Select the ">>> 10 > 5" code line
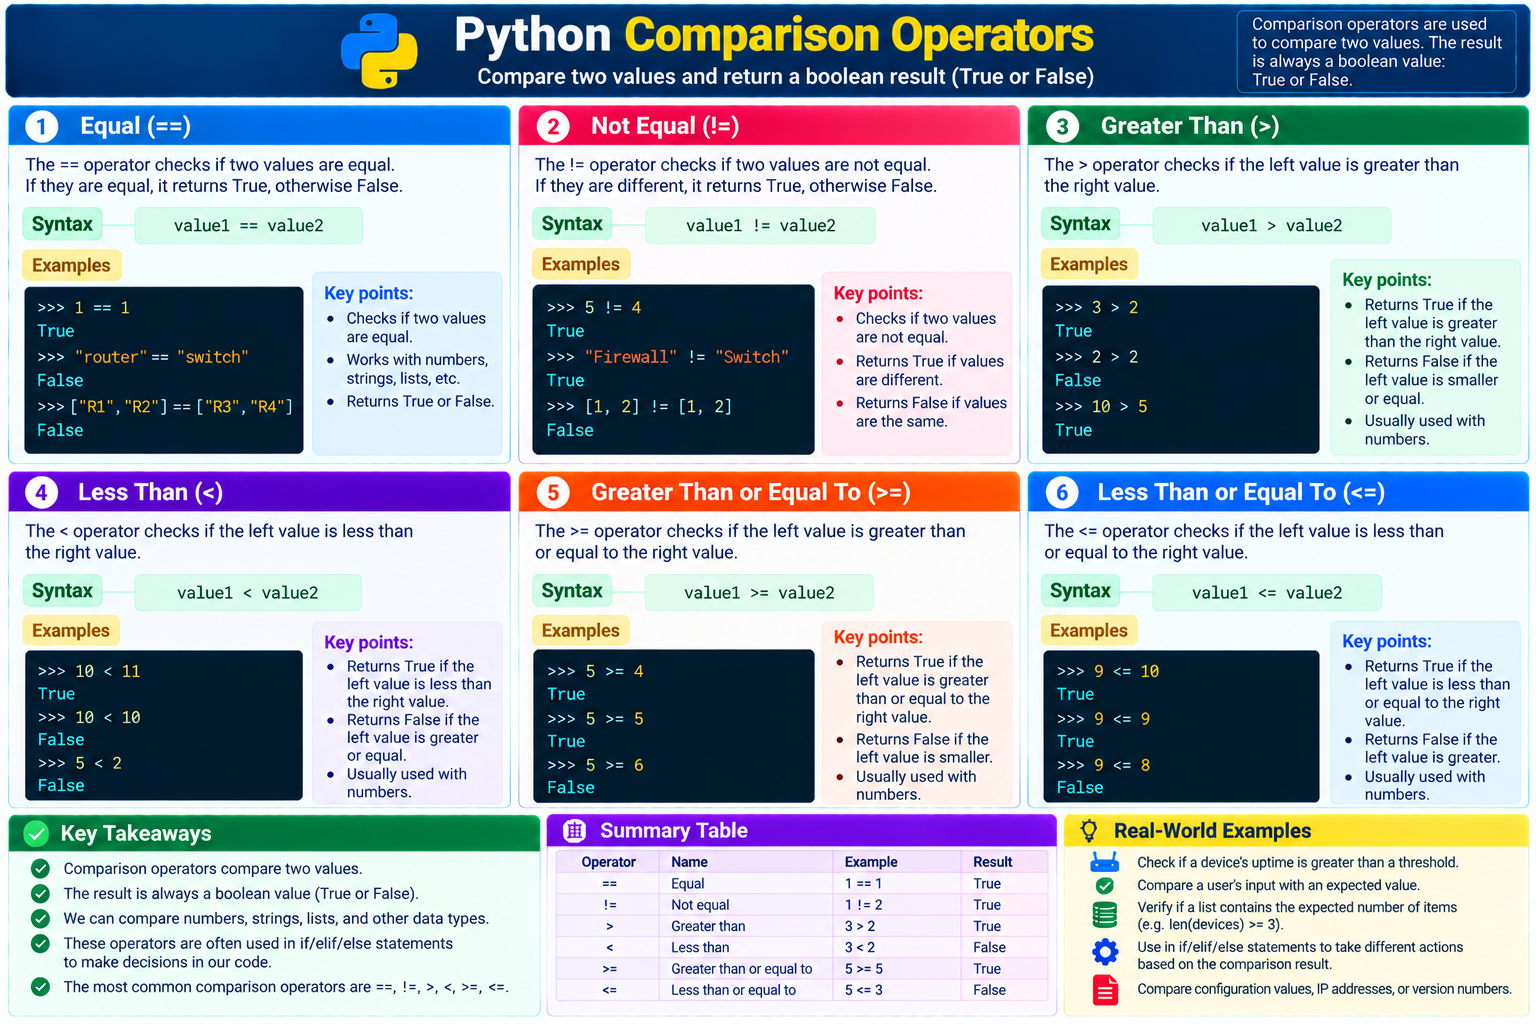This screenshot has width=1536, height=1024. (1101, 407)
